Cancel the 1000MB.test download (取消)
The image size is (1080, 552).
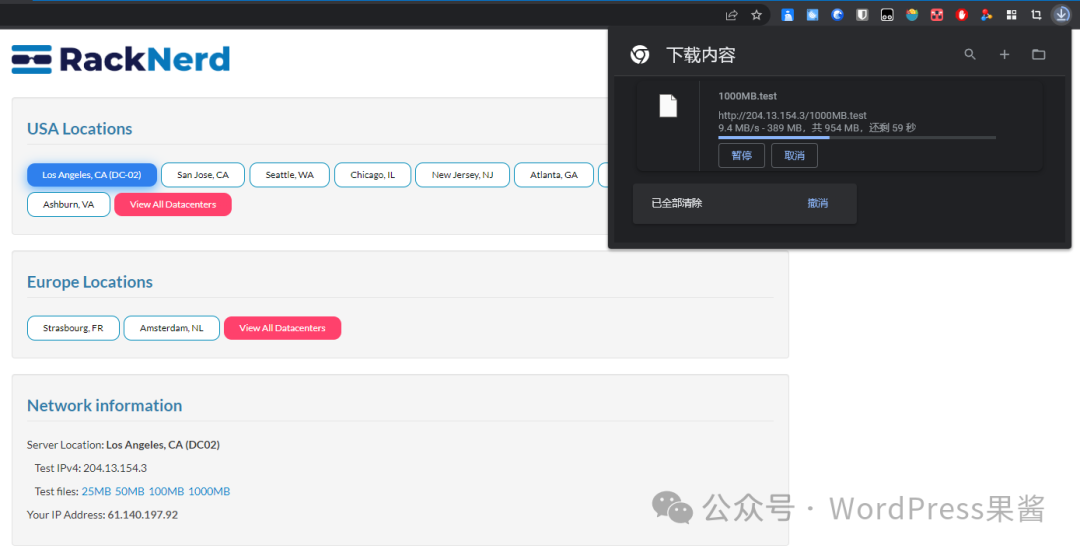[794, 156]
